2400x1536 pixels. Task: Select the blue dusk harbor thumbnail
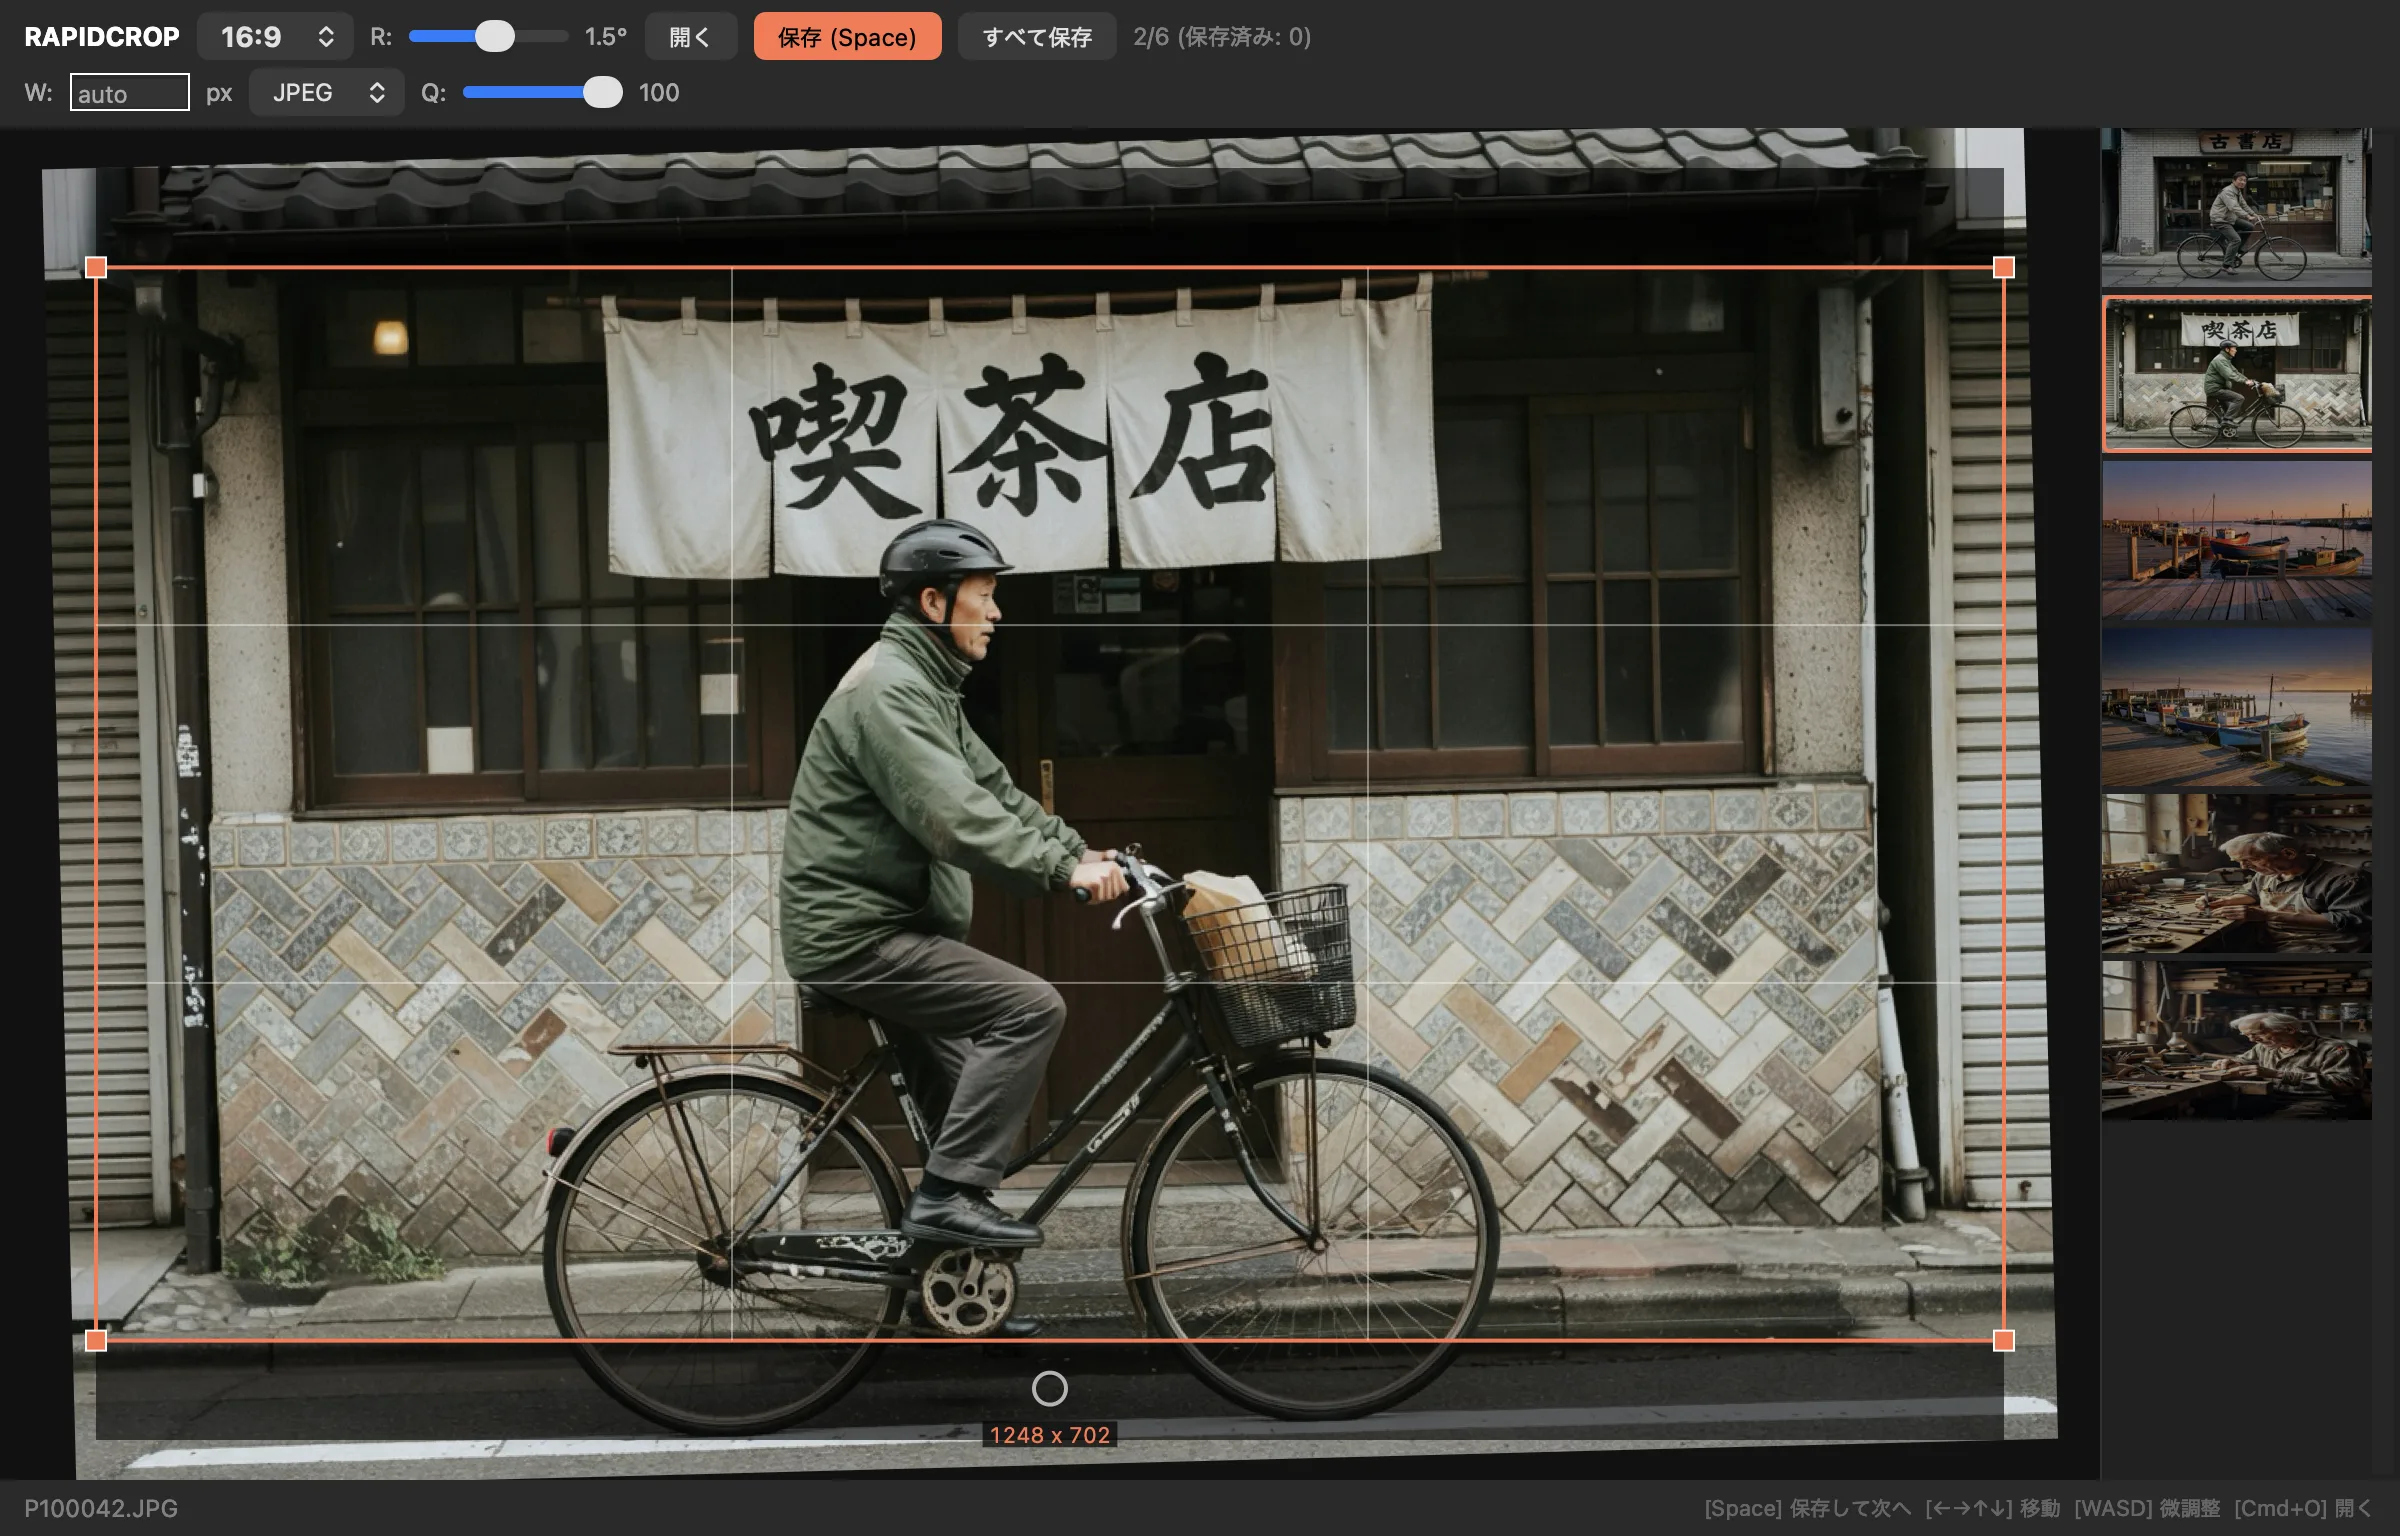tap(2236, 707)
